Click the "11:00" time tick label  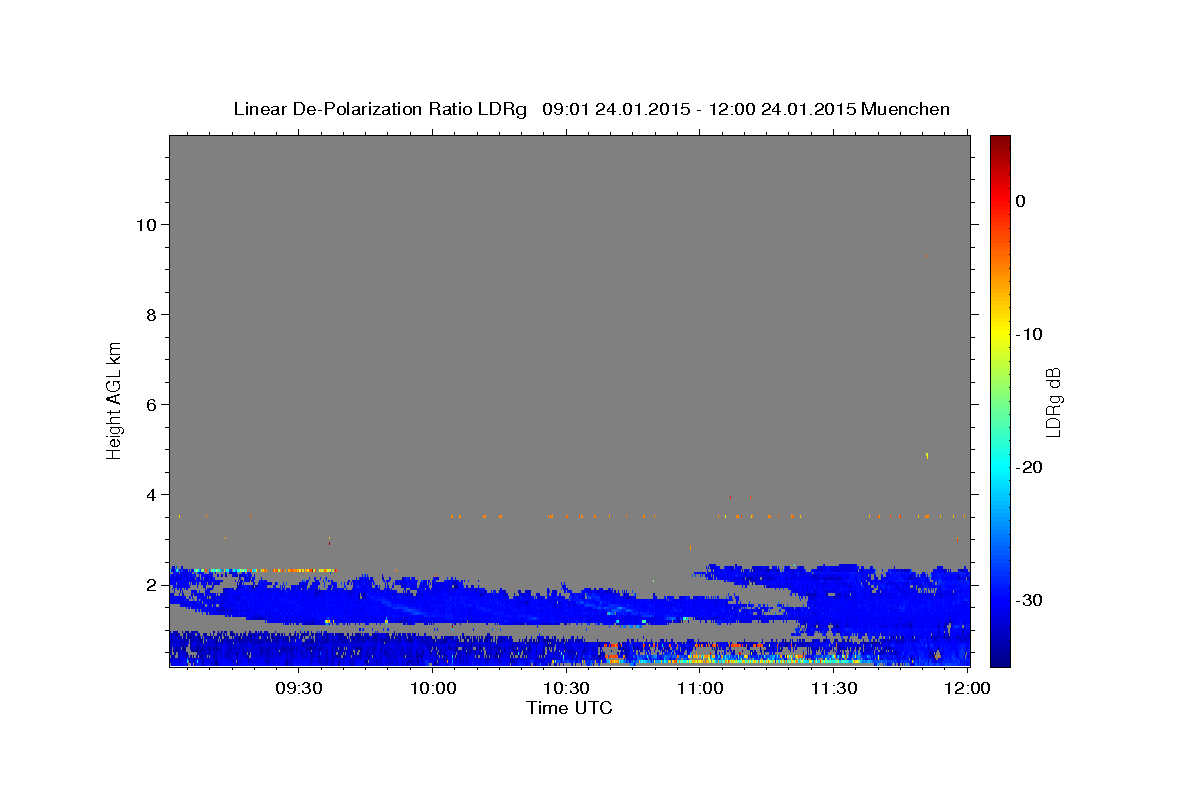click(700, 689)
